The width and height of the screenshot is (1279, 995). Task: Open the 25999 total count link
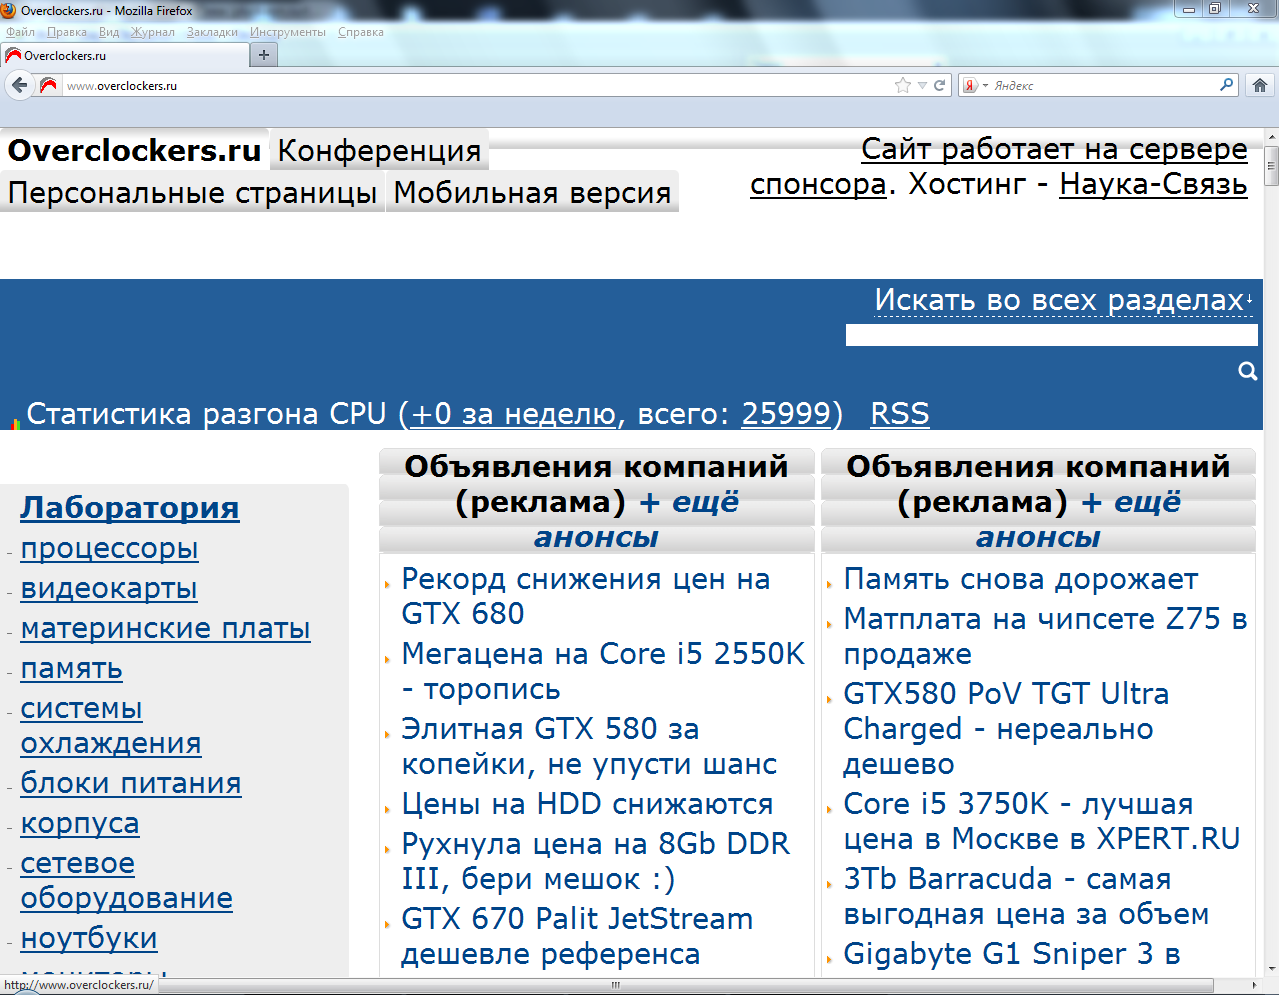(786, 413)
